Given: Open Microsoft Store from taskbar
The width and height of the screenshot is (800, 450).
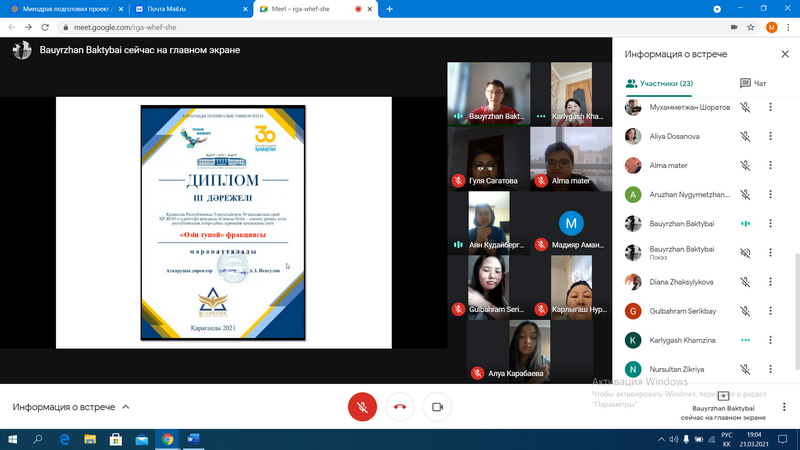Looking at the screenshot, I should [116, 439].
